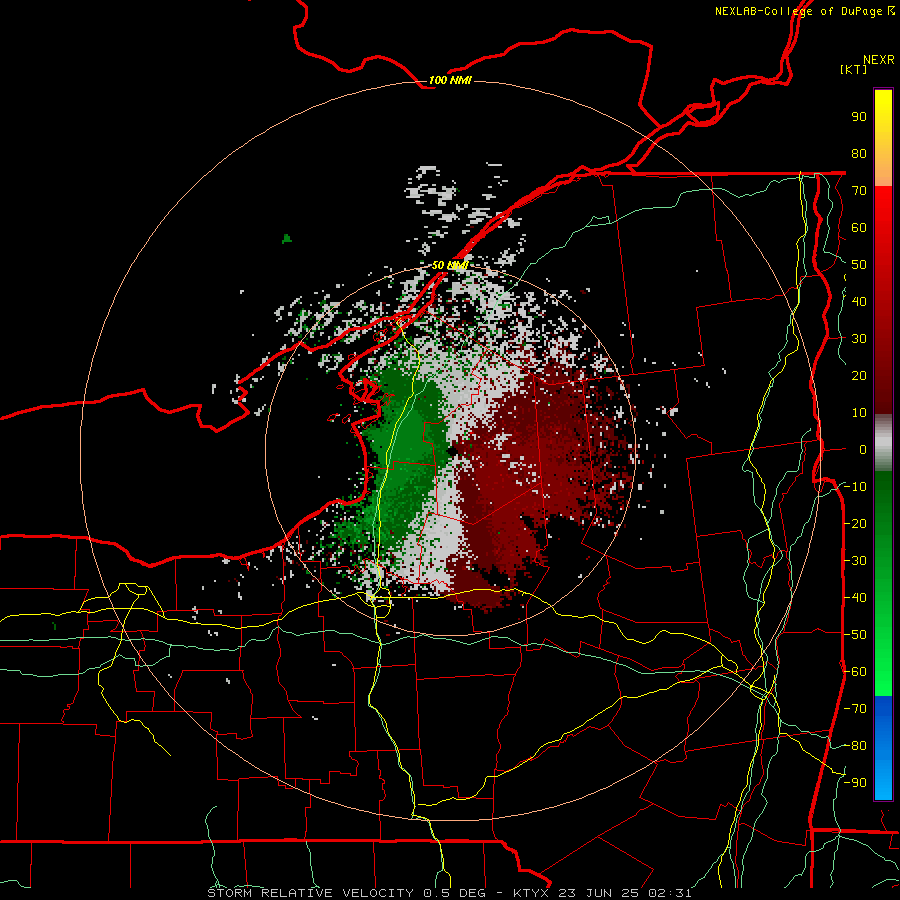Image resolution: width=900 pixels, height=900 pixels.
Task: Click the -10 scale value
Action: pos(855,487)
